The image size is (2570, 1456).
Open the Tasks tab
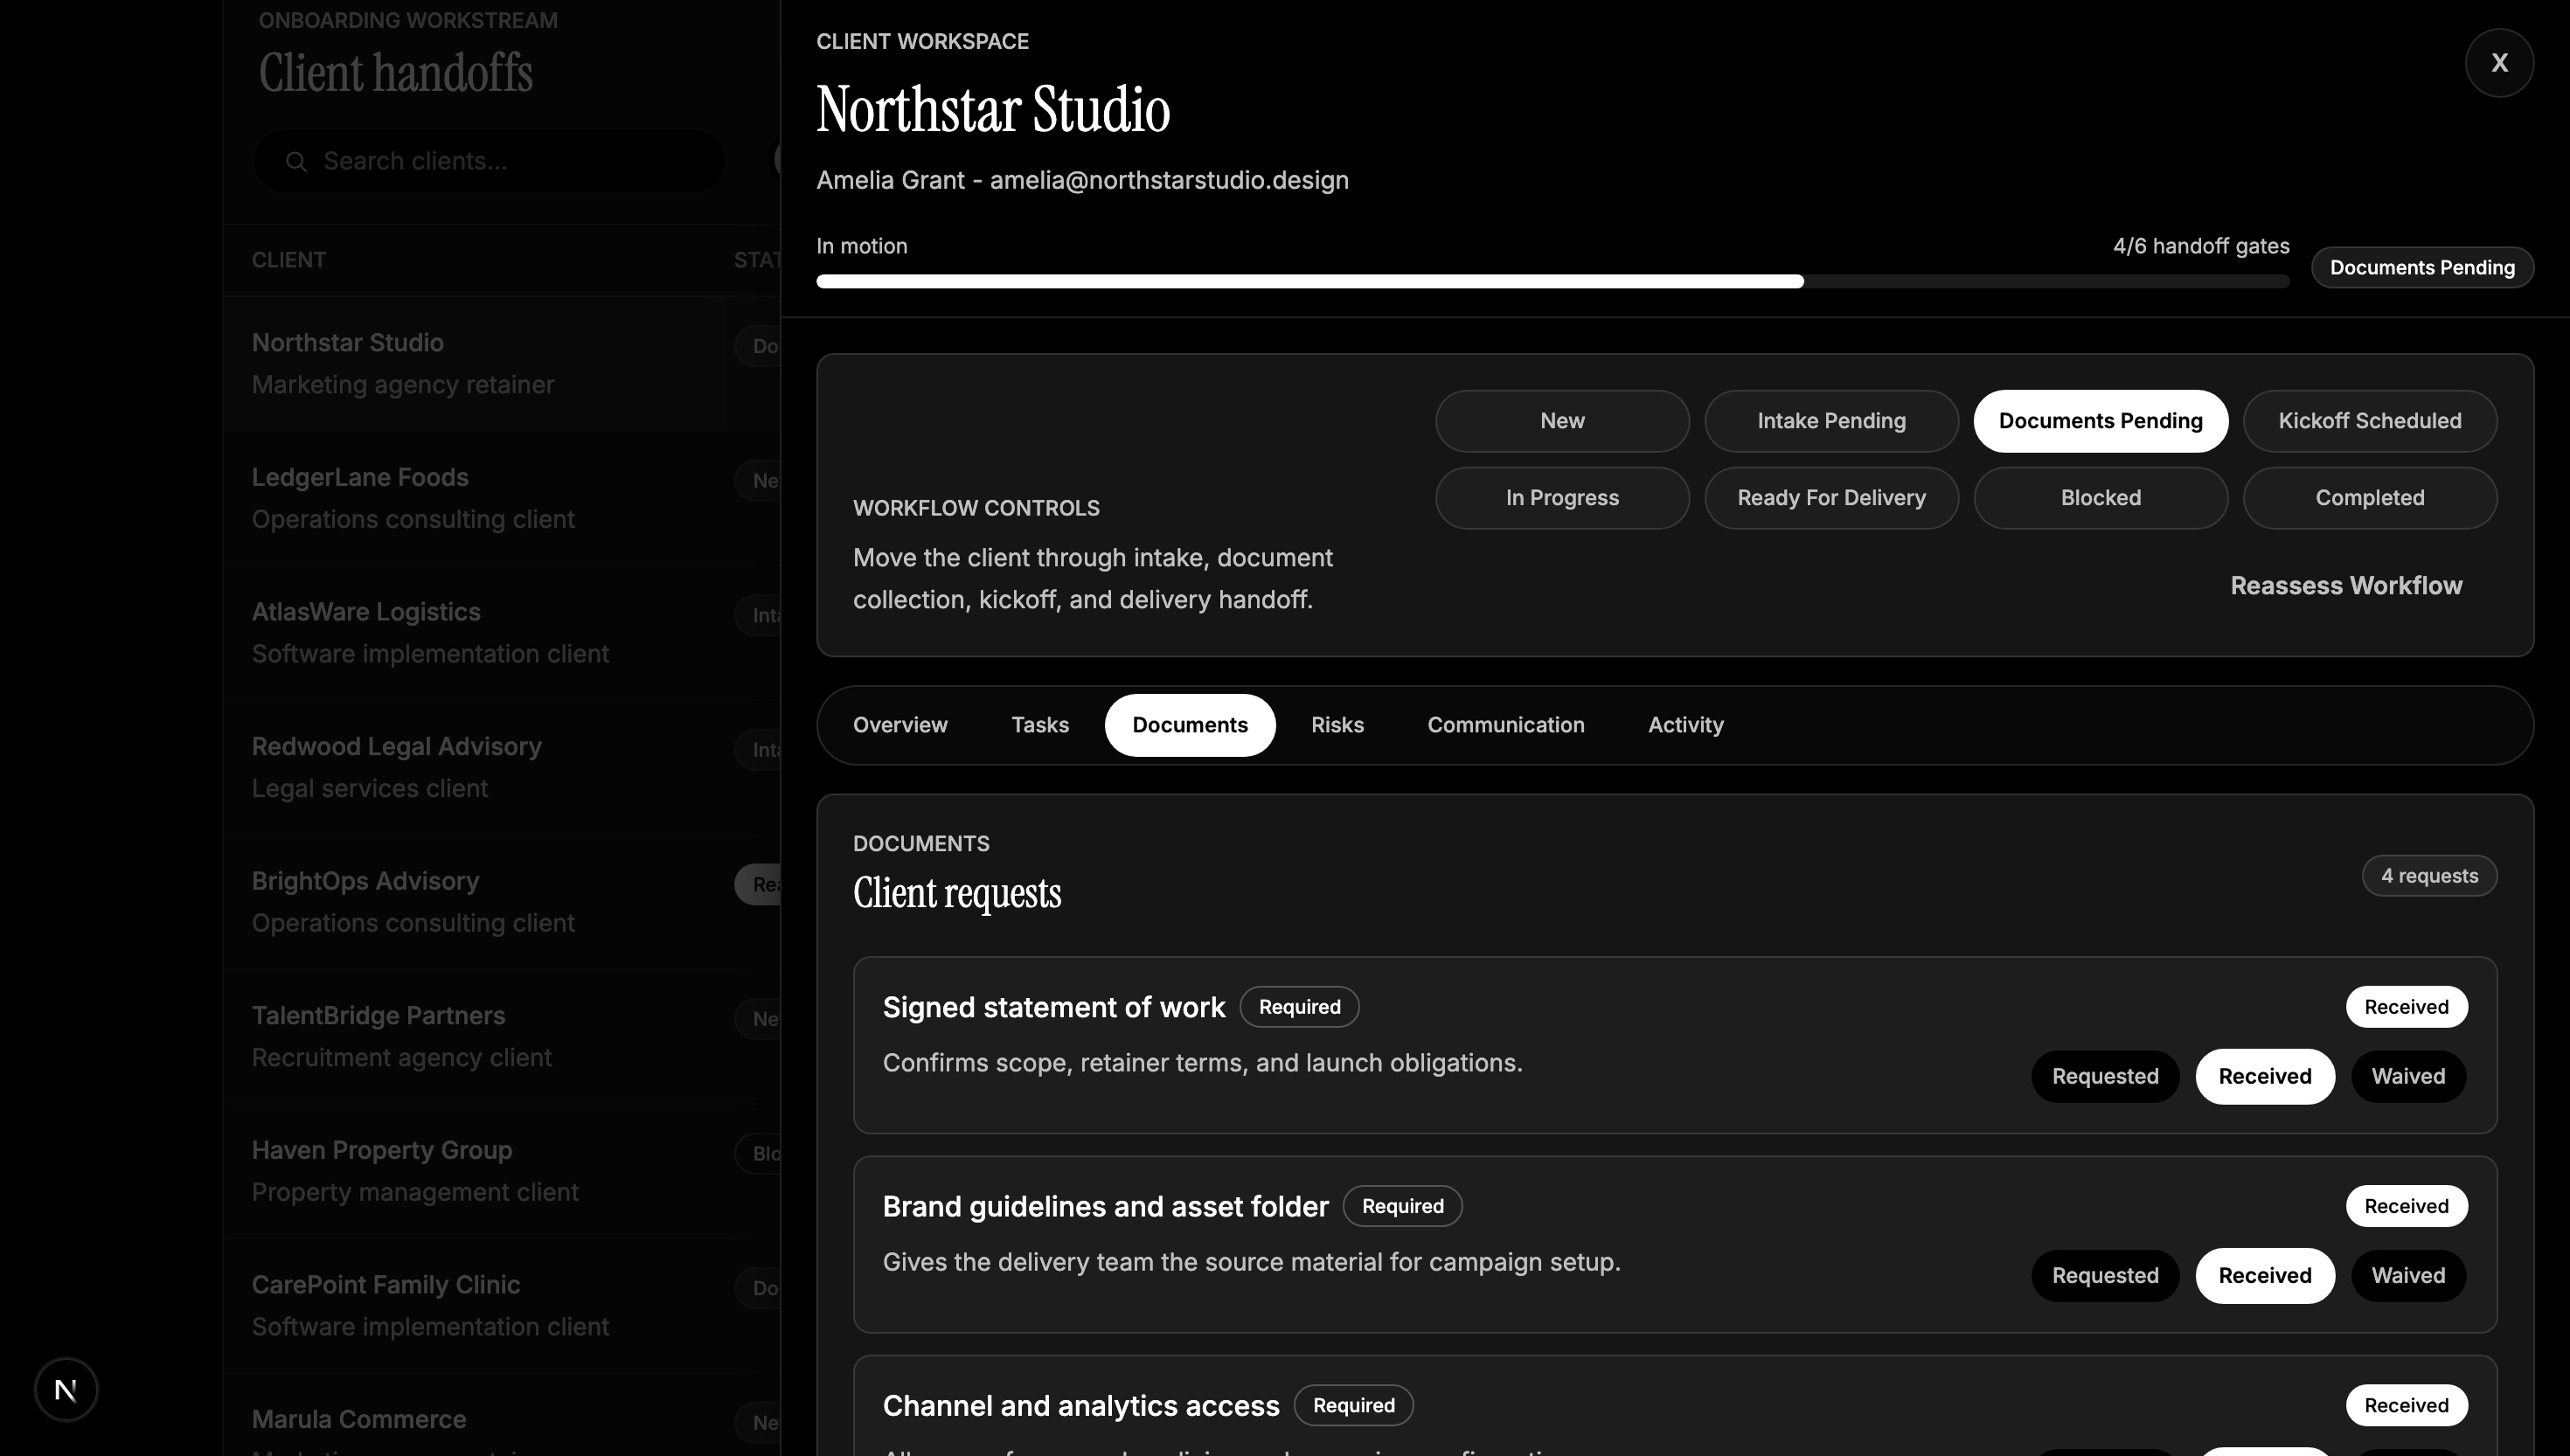1040,725
